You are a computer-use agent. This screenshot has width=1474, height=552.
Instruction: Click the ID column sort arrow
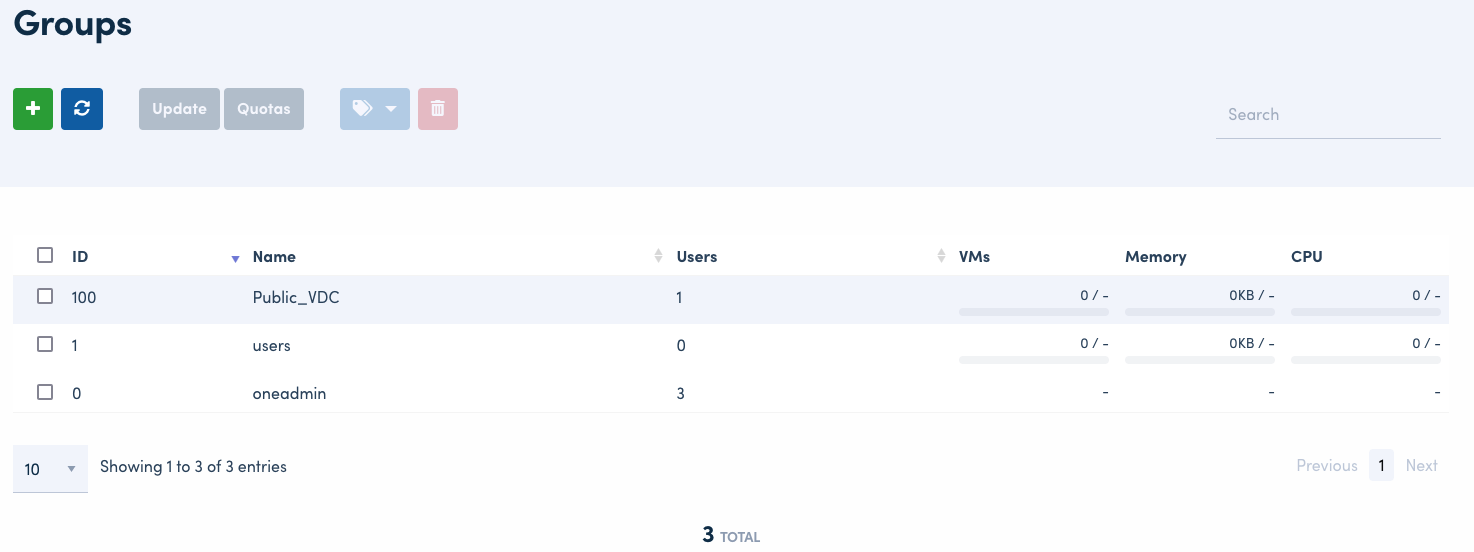point(235,258)
